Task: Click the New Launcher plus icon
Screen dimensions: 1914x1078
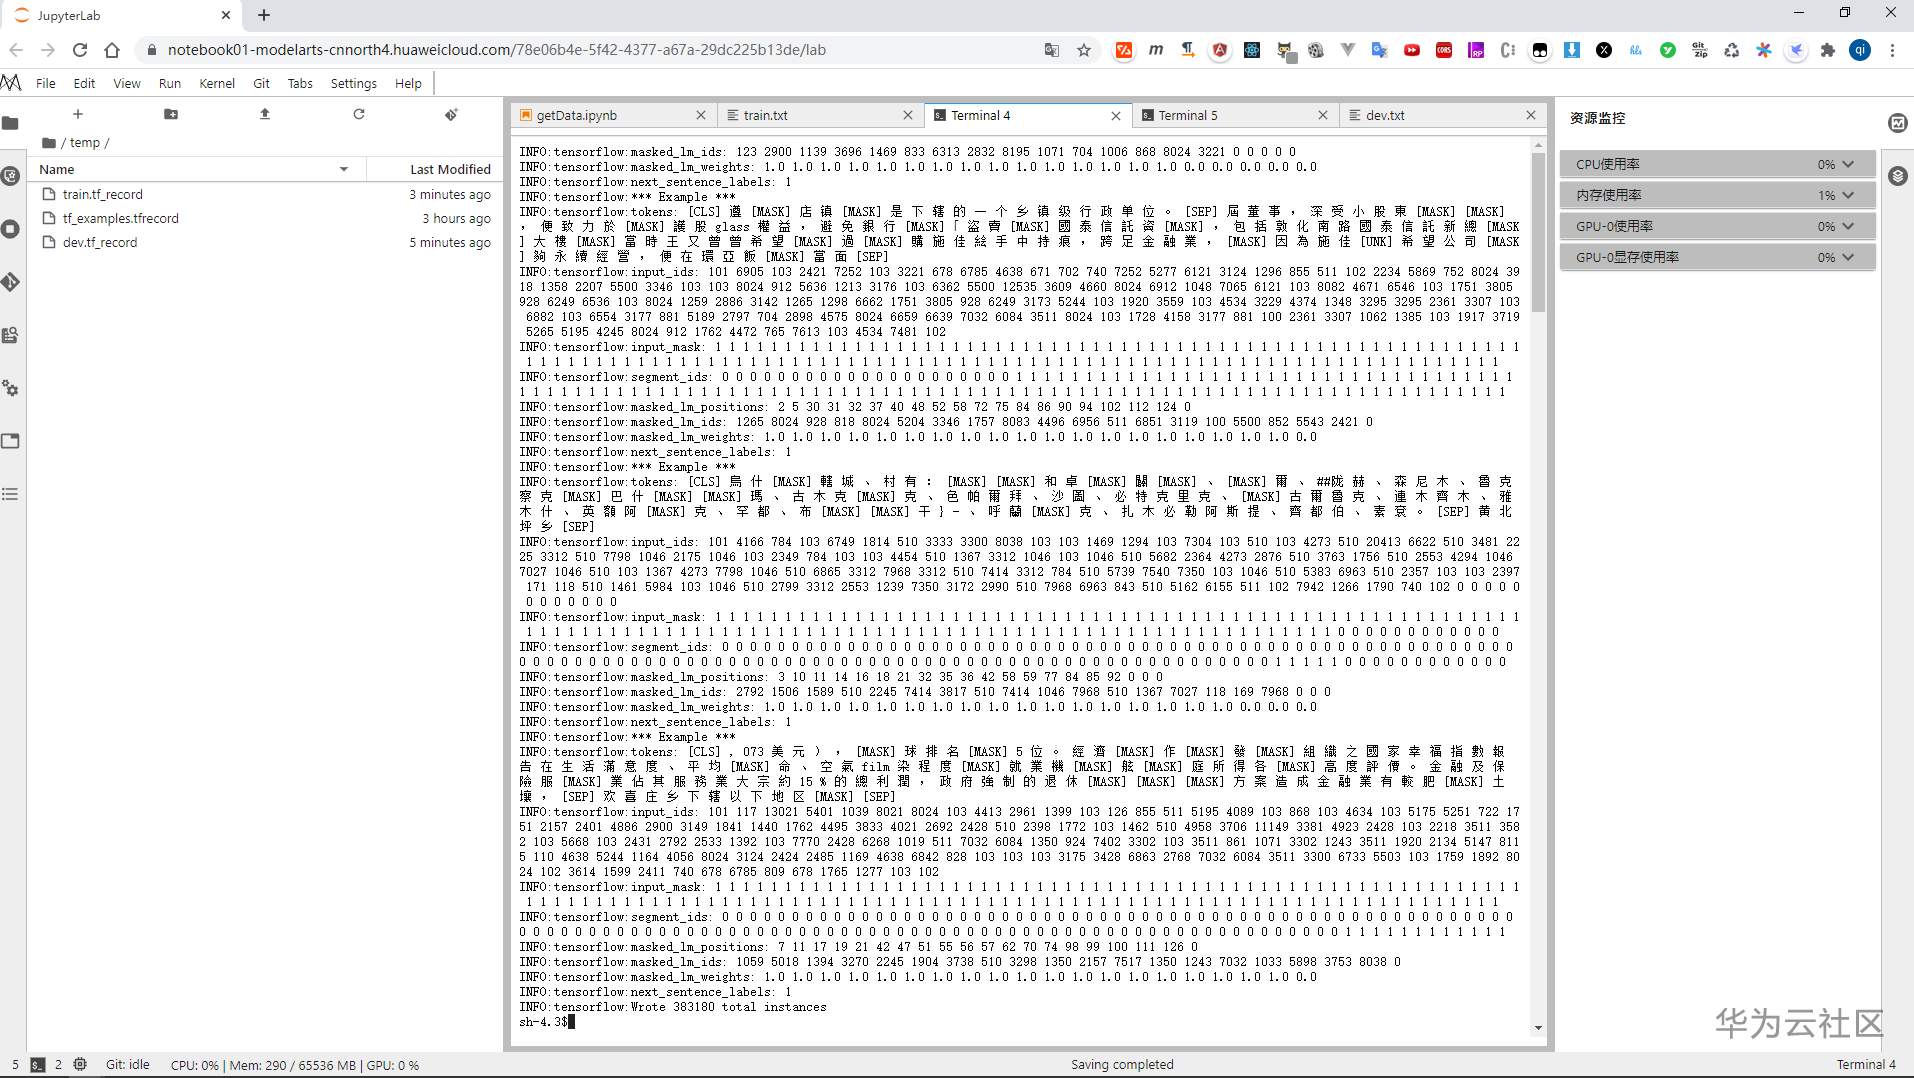Action: 78,114
